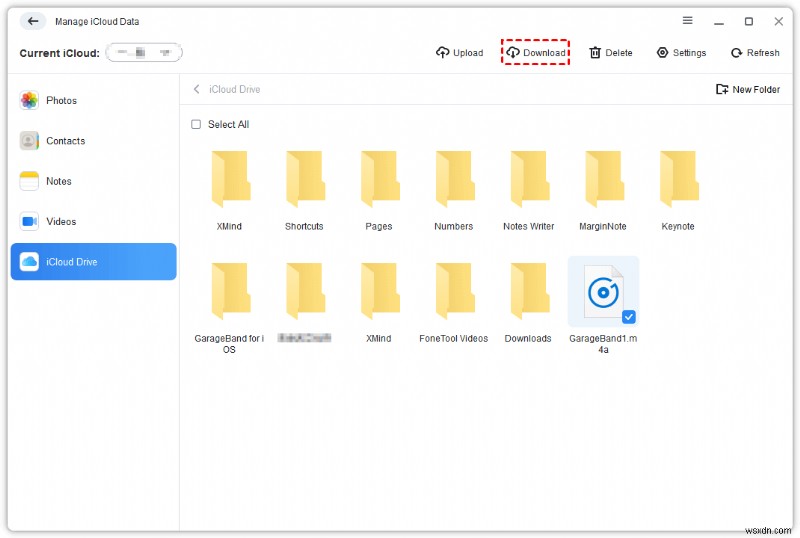
Task: Open the first XMind folder
Action: (230, 179)
